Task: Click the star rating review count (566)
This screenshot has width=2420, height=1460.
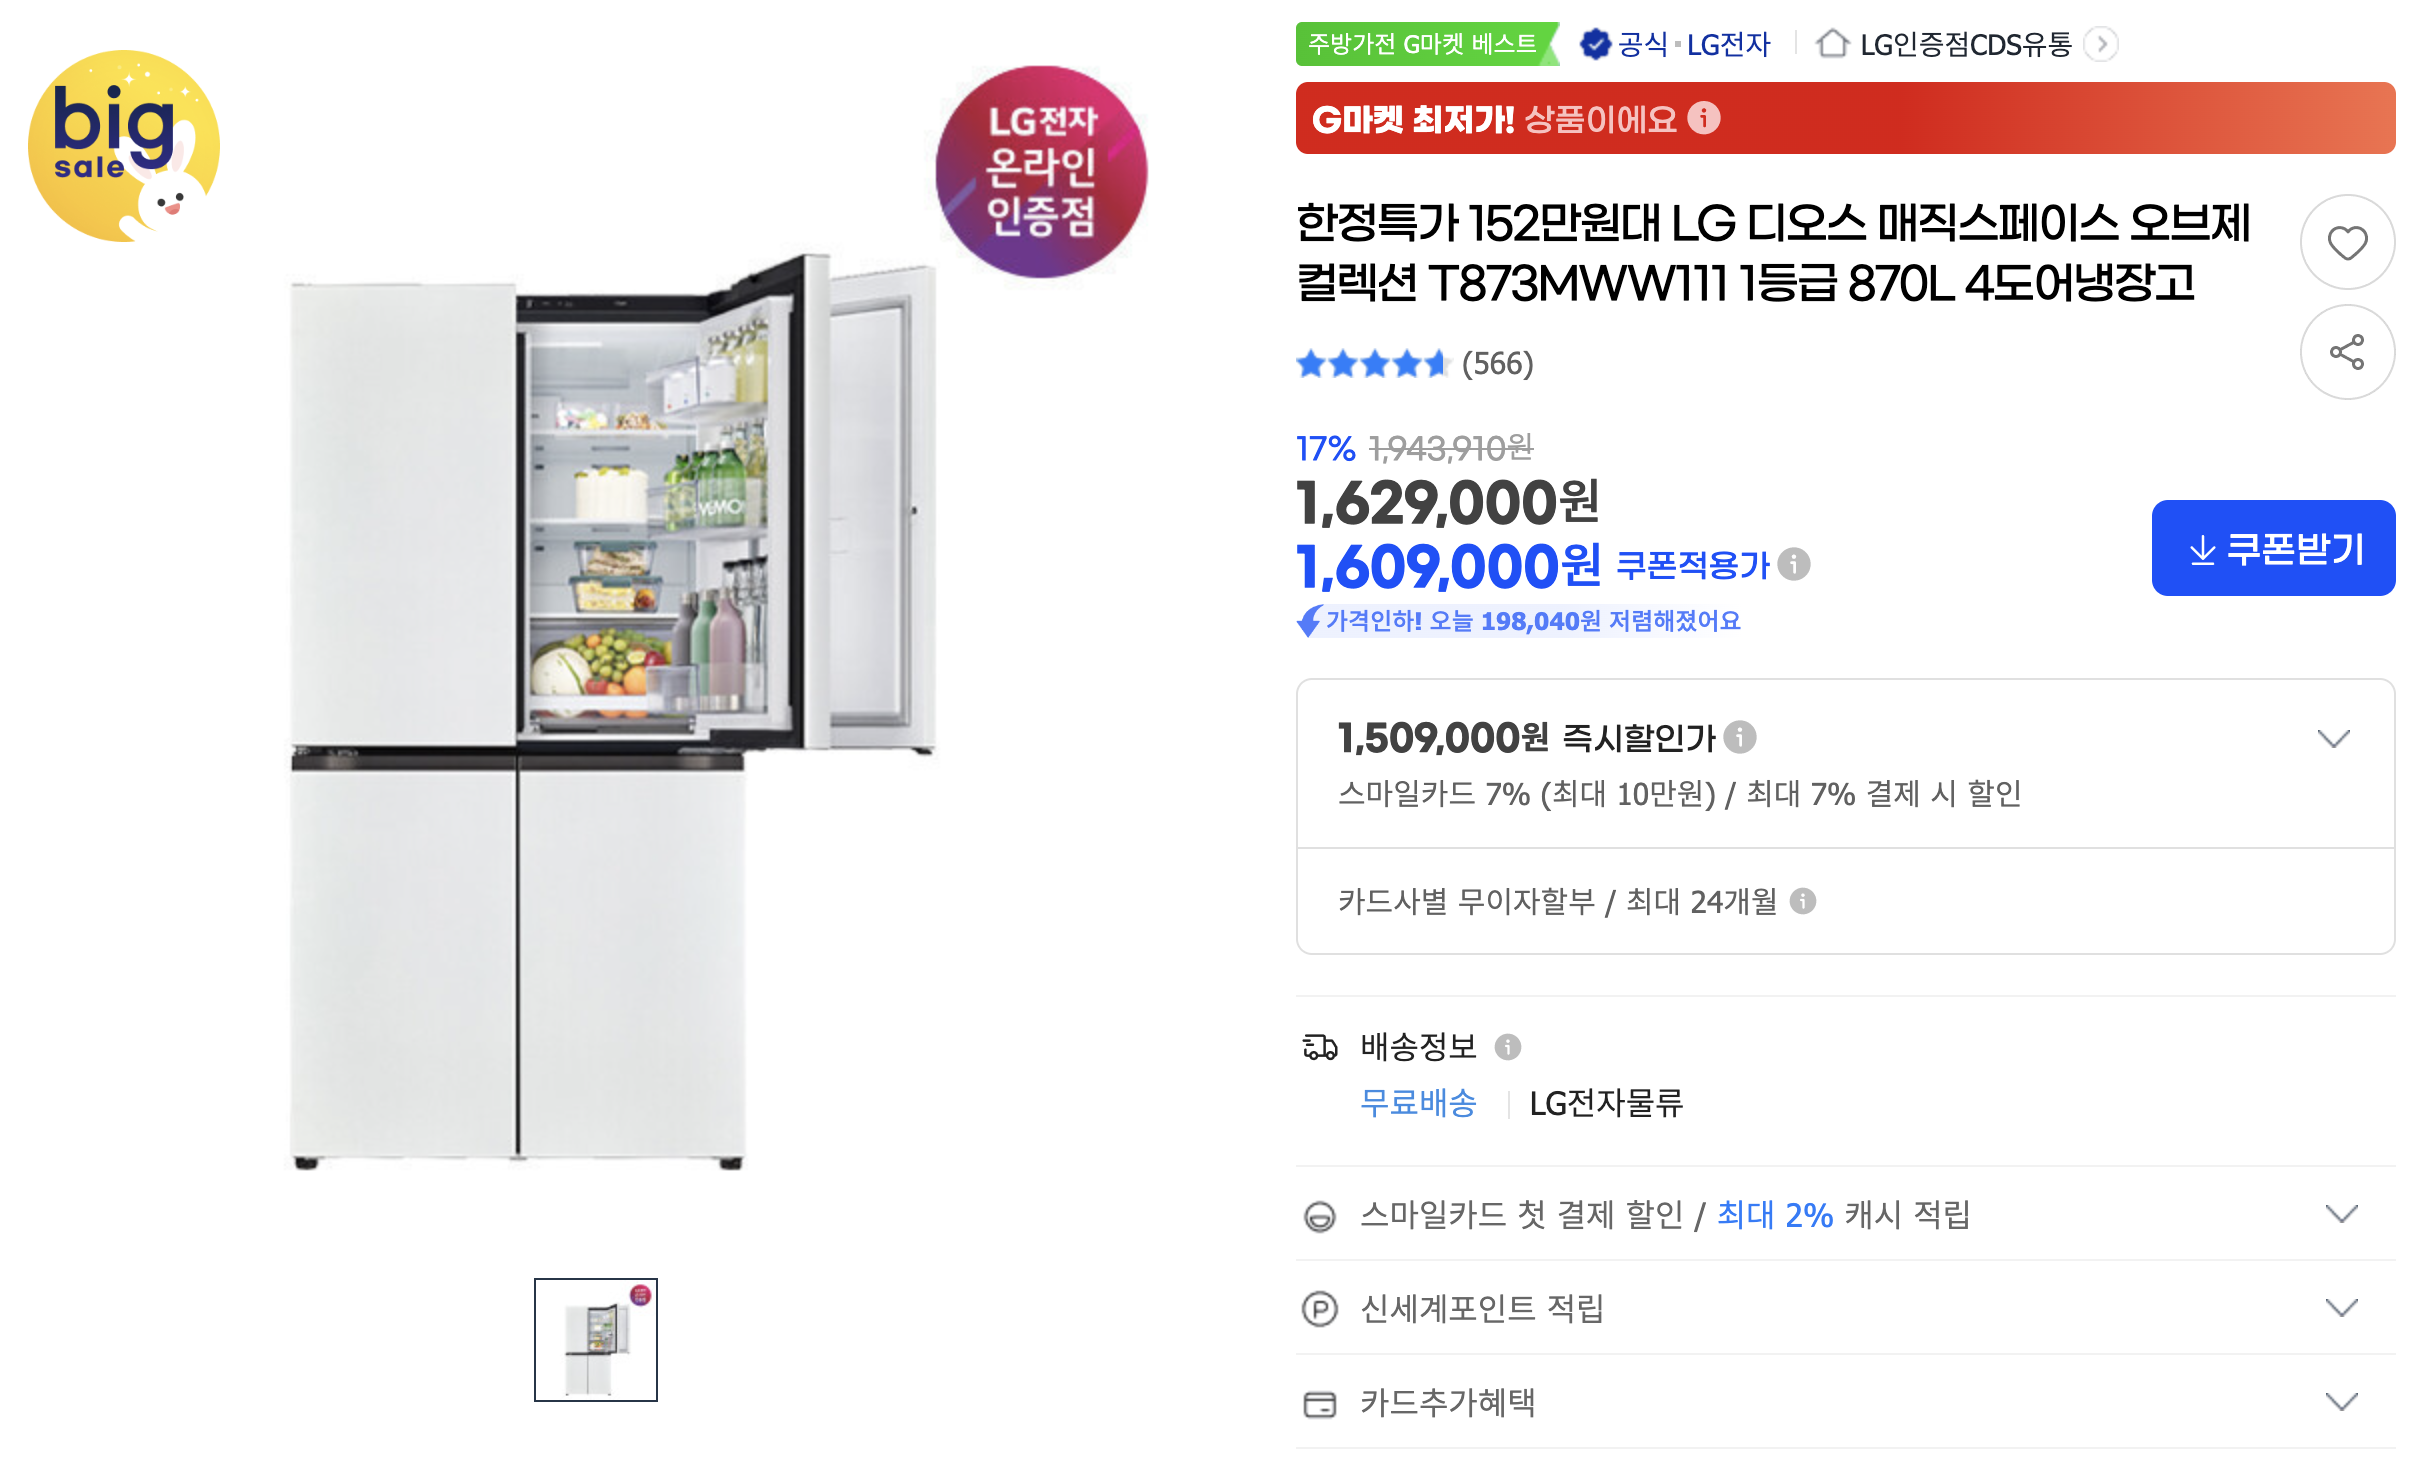Action: [1497, 364]
